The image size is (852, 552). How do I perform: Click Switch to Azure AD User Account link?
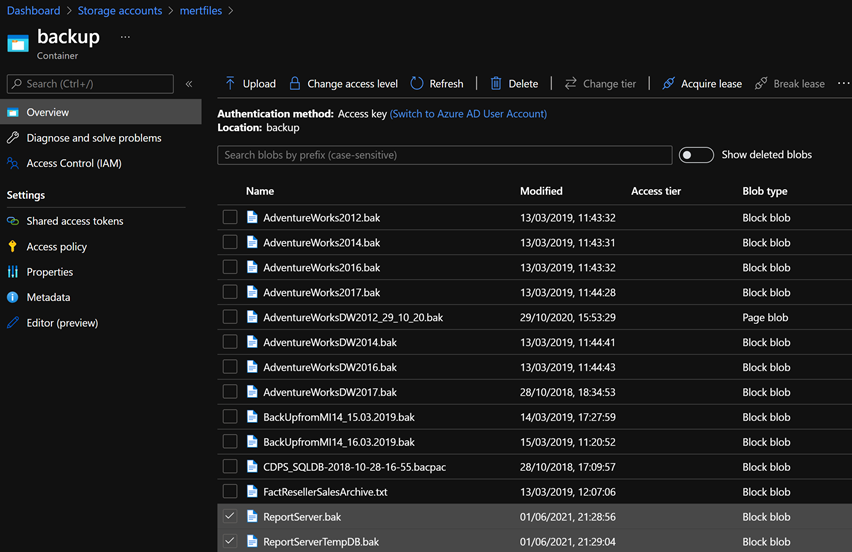coord(468,114)
